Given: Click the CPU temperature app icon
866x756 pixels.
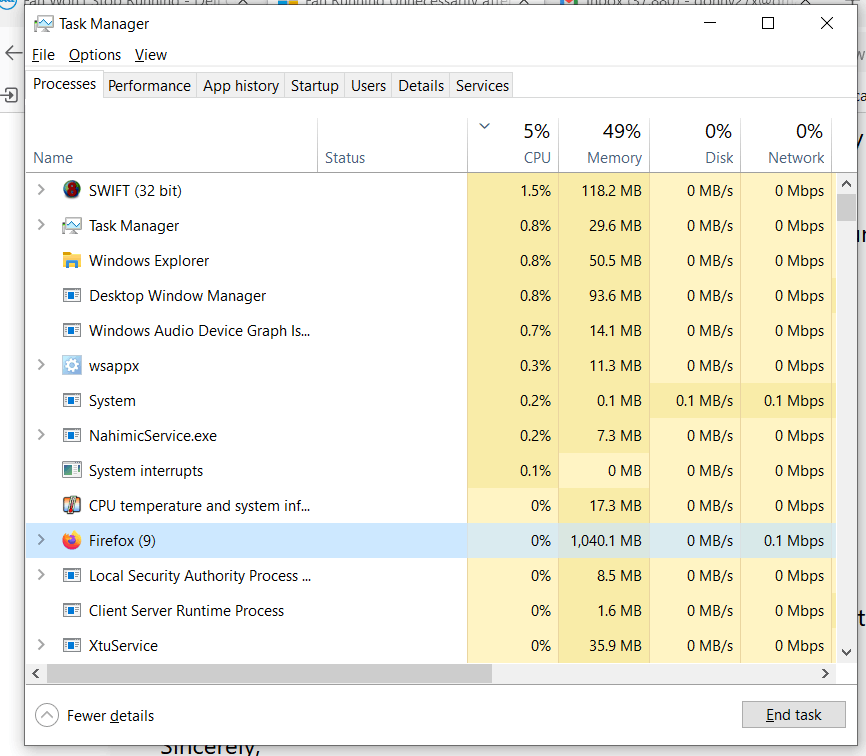Looking at the screenshot, I should click(72, 505).
